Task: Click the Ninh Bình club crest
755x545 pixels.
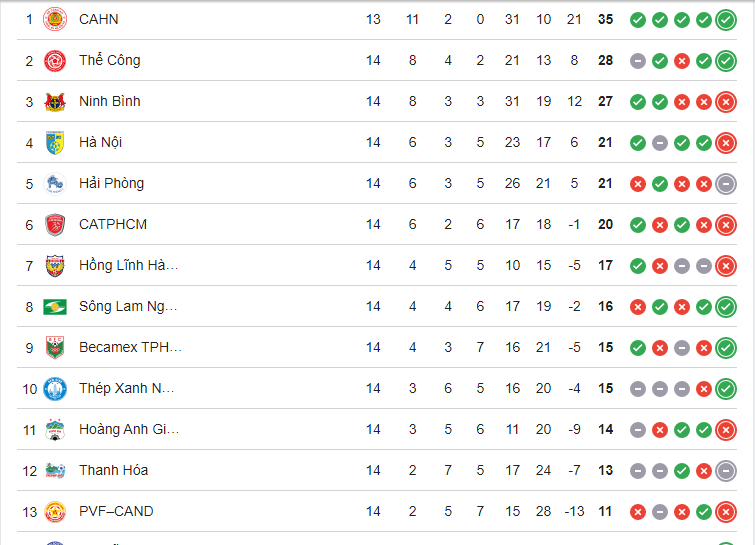Action: 55,101
